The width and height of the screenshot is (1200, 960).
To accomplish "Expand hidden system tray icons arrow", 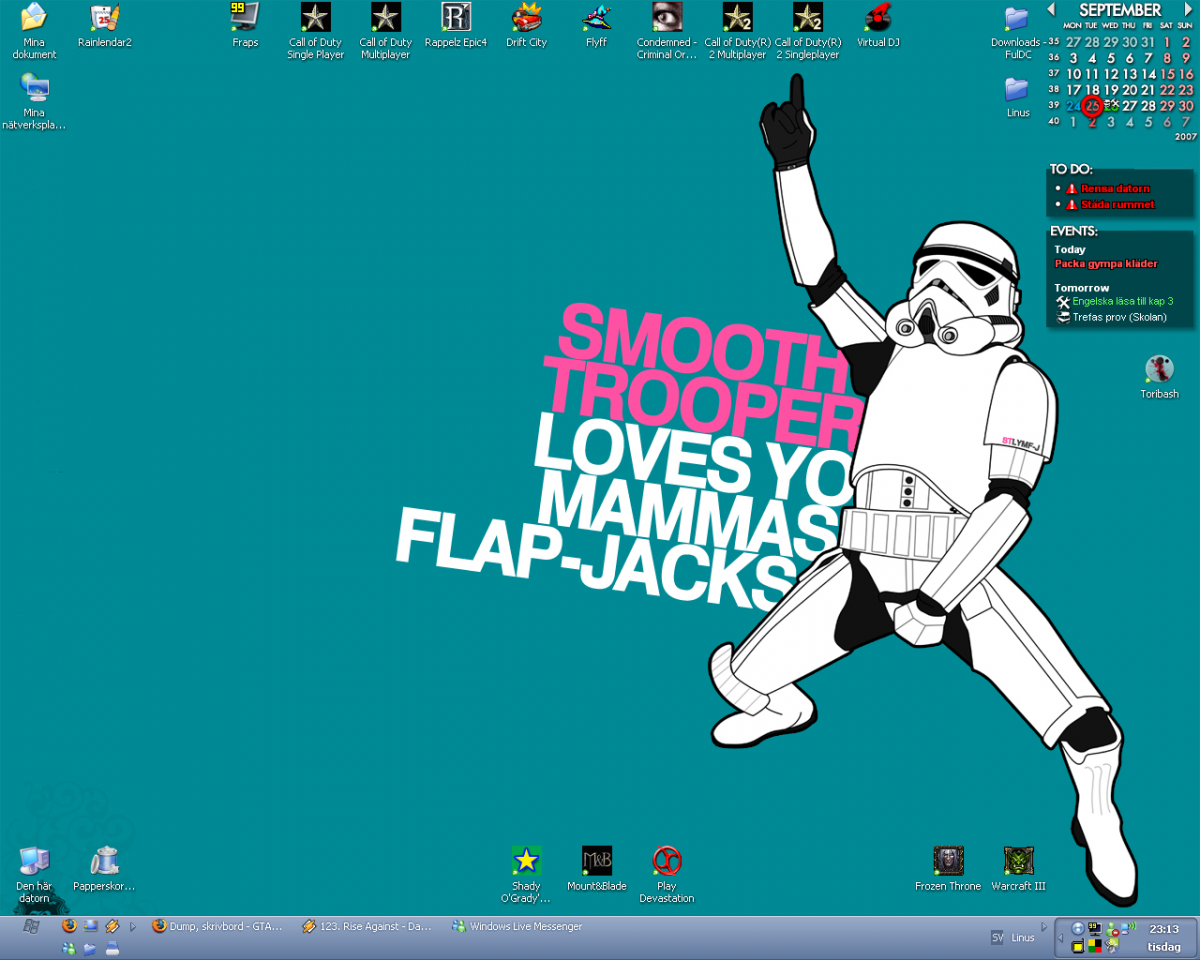I will coord(1060,938).
